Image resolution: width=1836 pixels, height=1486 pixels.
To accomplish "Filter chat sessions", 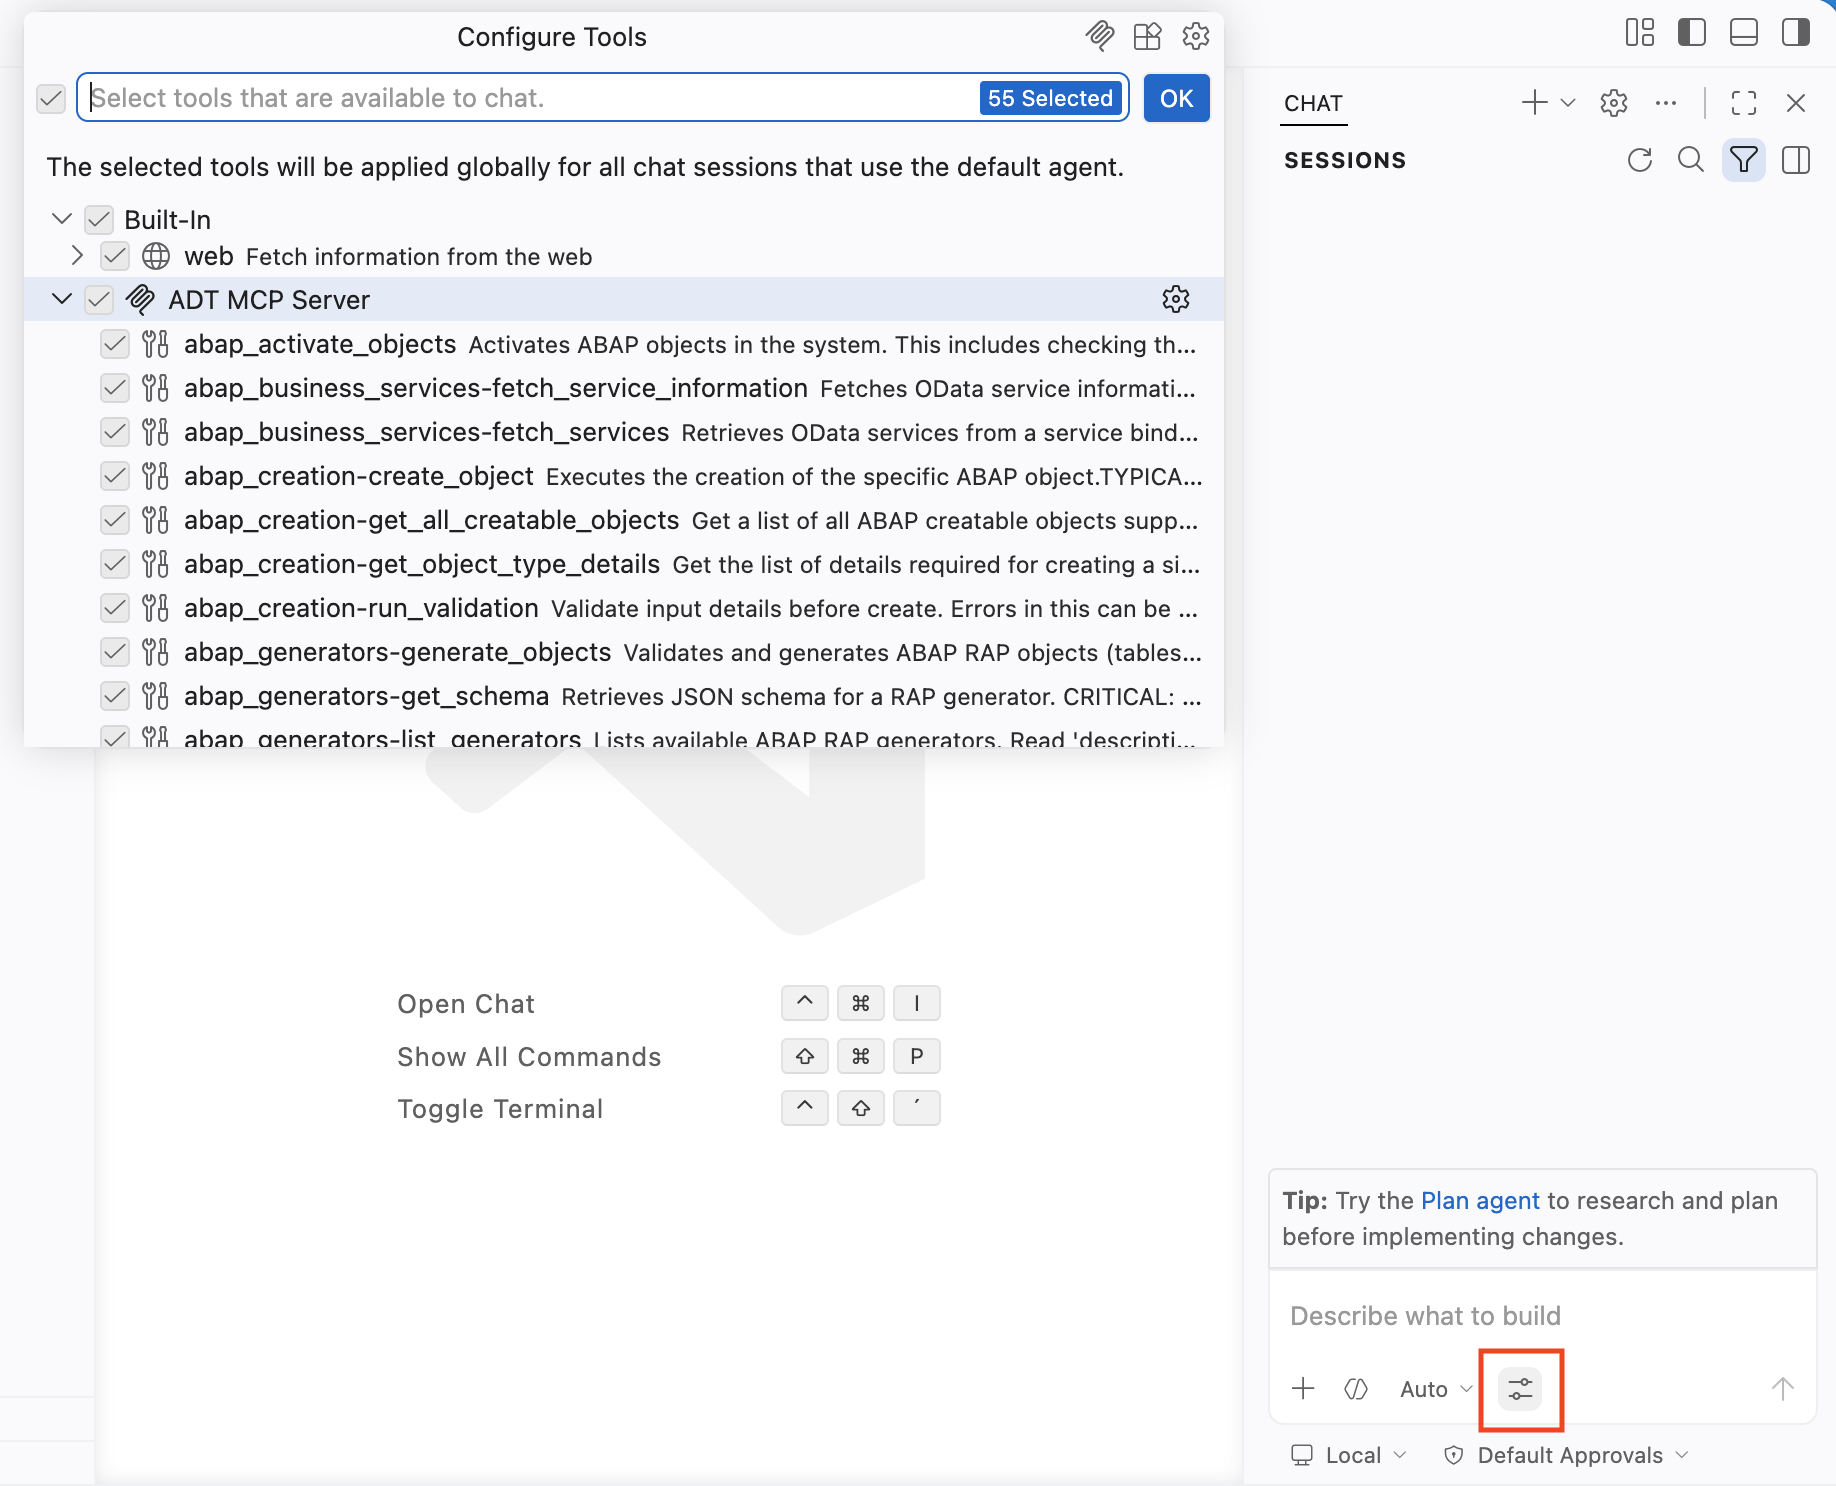I will click(x=1744, y=160).
